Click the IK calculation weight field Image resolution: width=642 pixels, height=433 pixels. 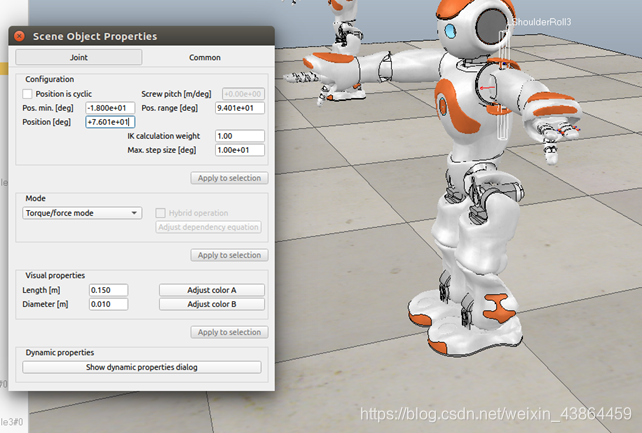point(240,136)
